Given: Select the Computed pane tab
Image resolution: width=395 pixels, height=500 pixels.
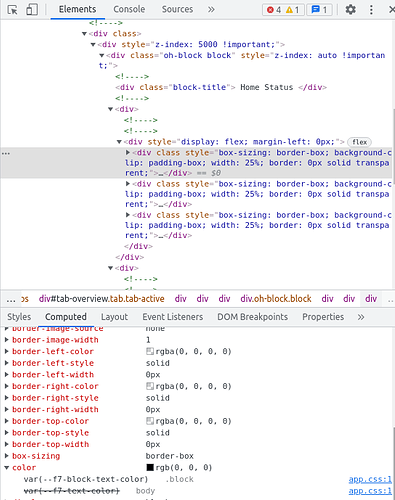Looking at the screenshot, I should [66, 317].
